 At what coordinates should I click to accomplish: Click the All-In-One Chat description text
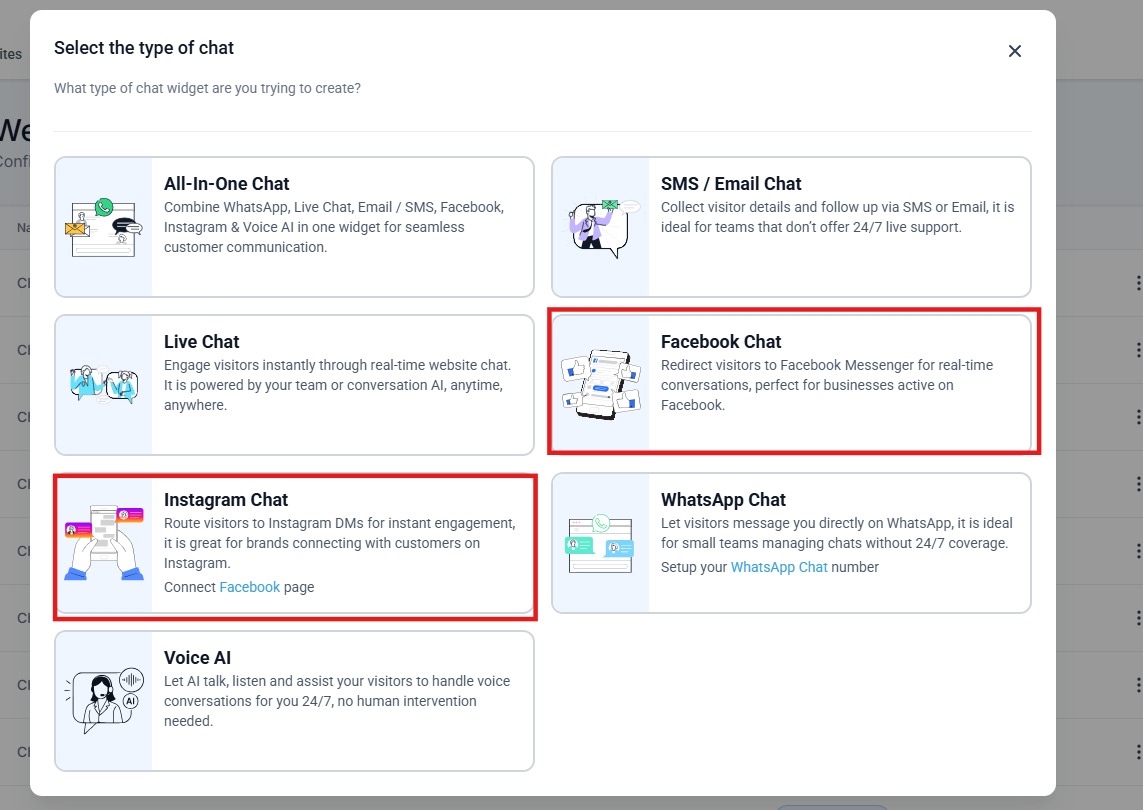334,227
